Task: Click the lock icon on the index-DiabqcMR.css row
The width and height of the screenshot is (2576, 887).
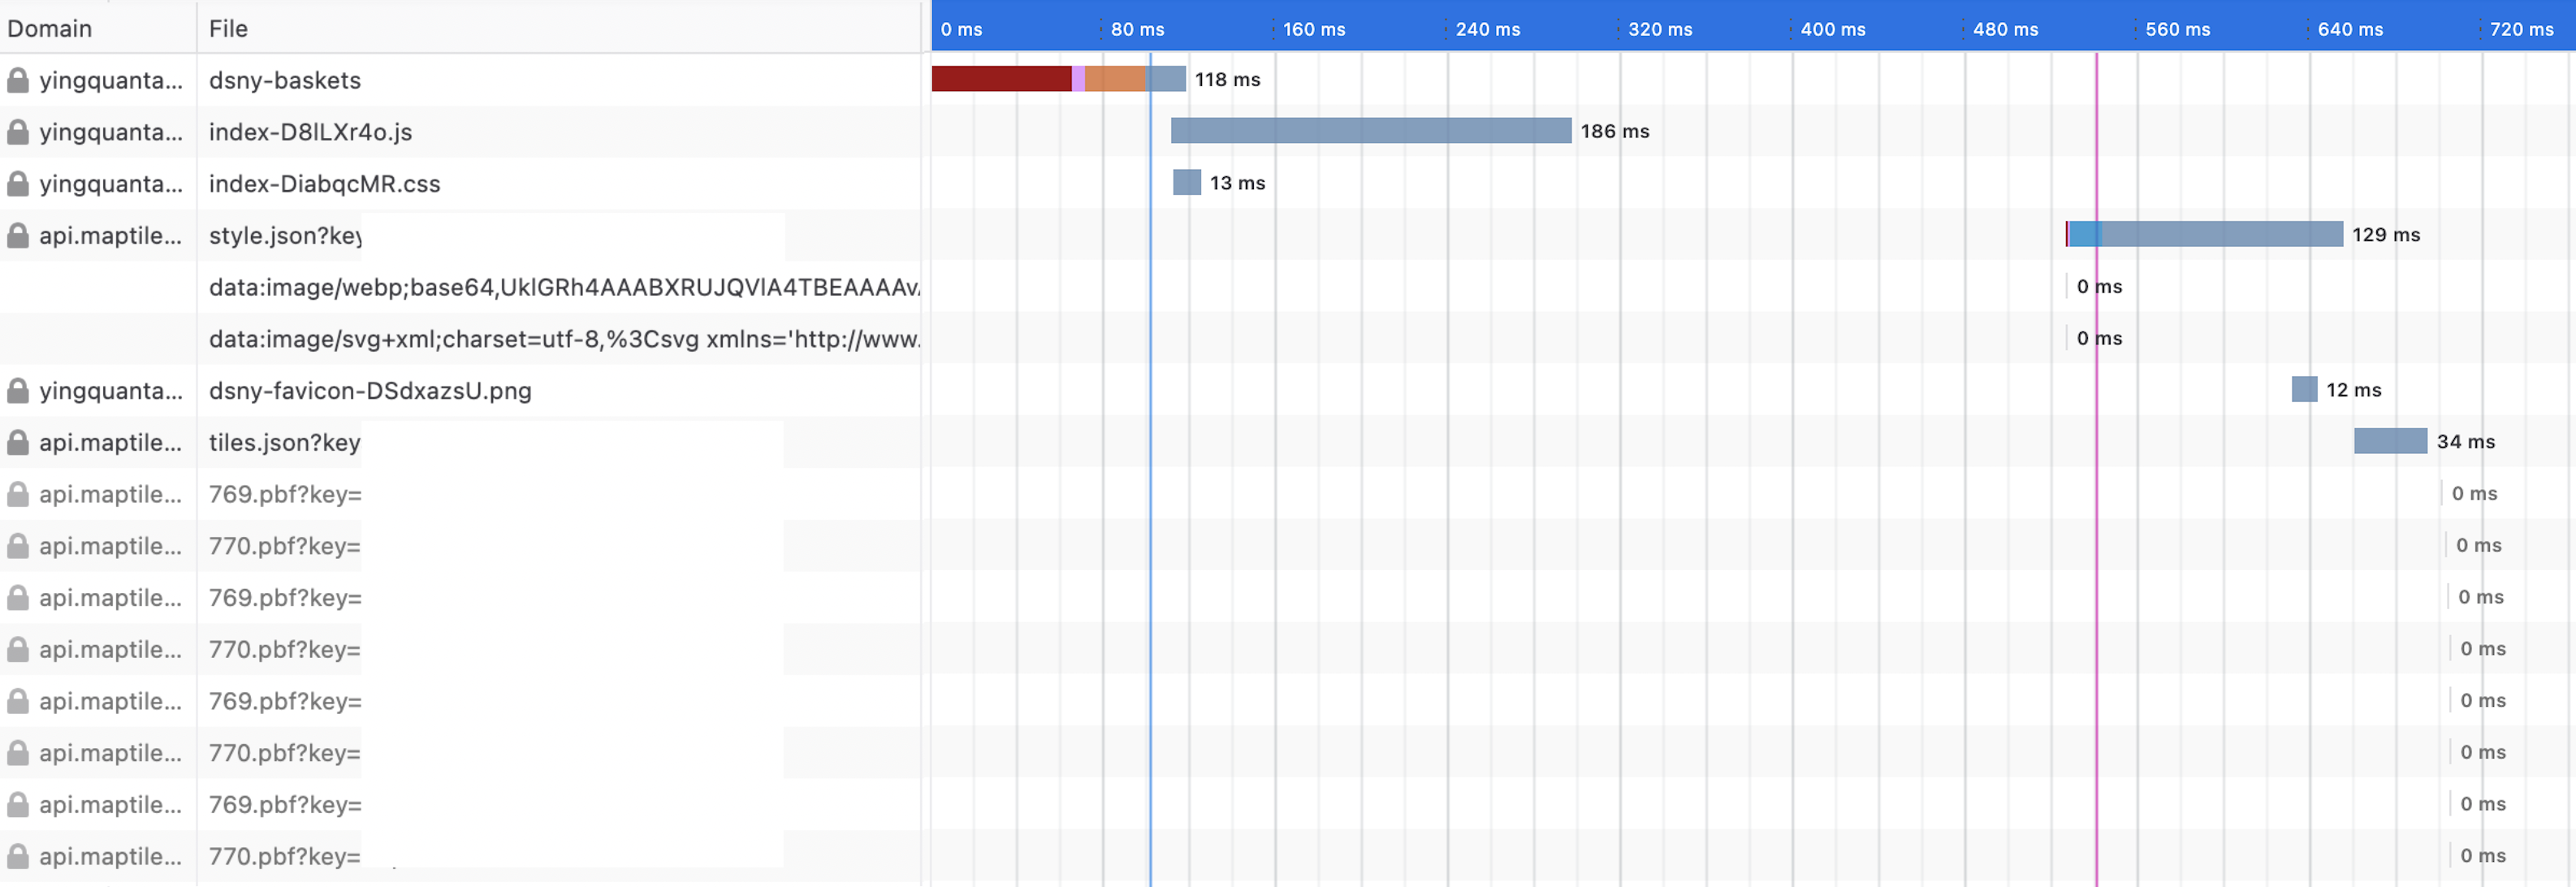Action: click(x=18, y=184)
